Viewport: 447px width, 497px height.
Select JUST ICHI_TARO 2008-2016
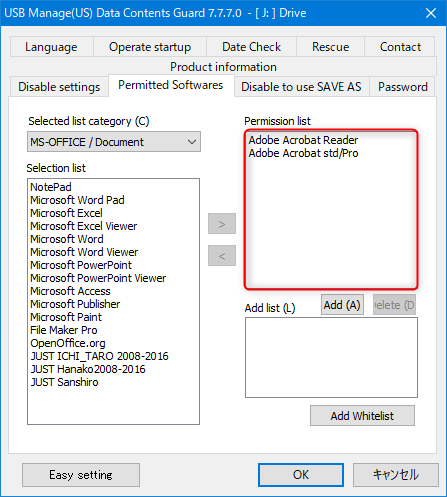(x=99, y=356)
